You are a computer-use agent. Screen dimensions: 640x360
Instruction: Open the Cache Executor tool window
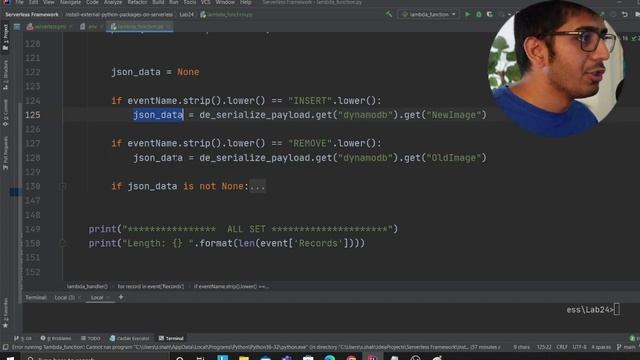point(129,338)
